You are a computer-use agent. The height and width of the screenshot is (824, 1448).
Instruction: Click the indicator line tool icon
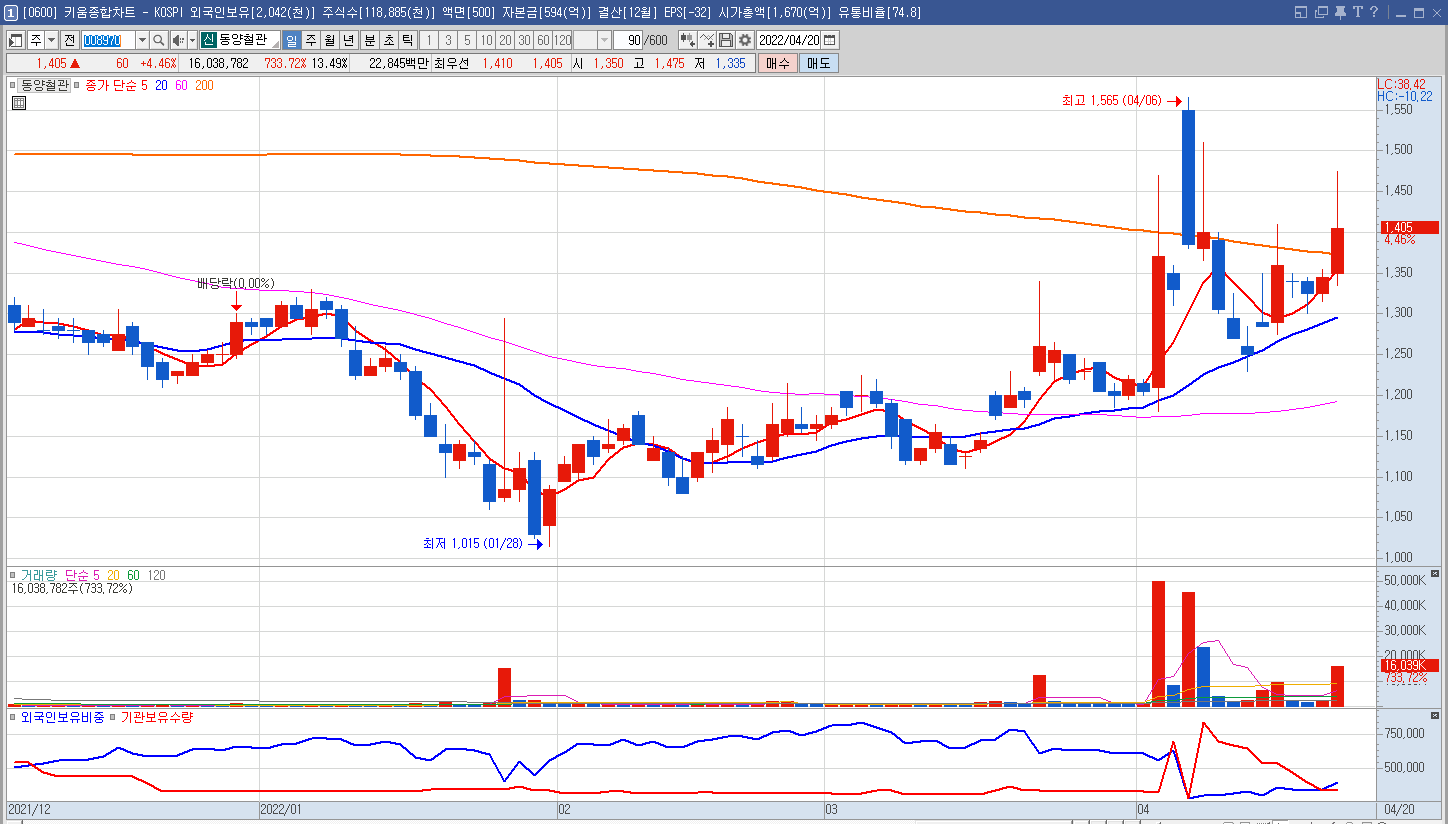click(707, 40)
